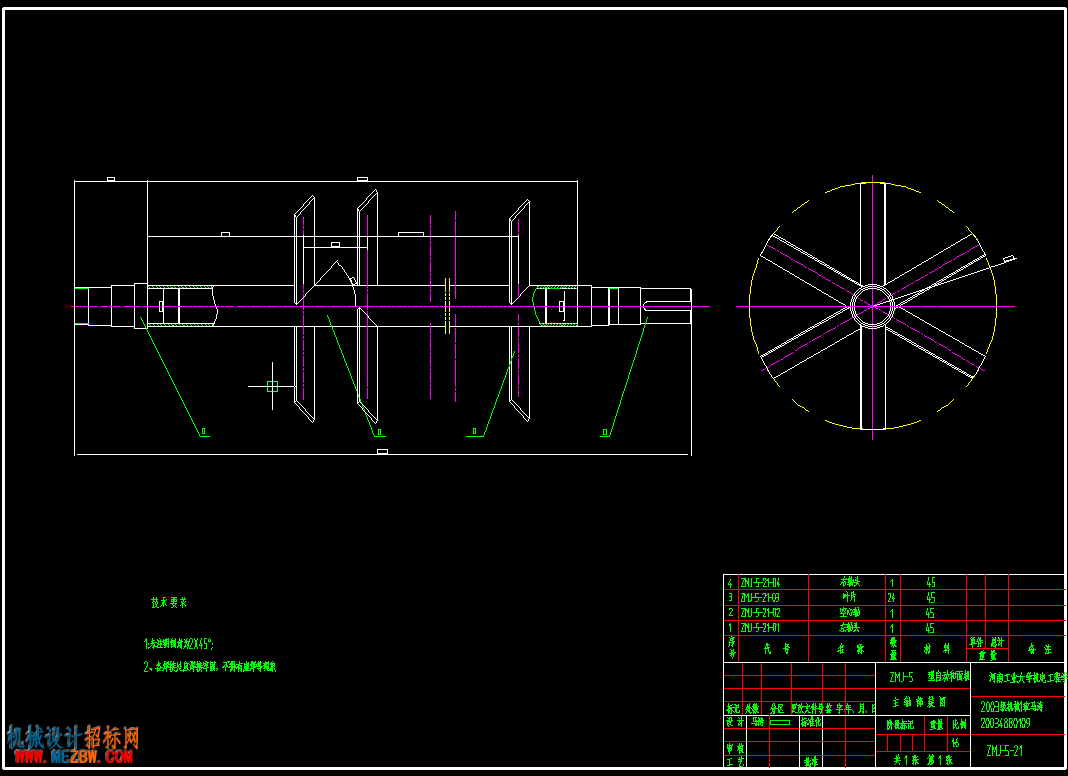This screenshot has width=1068, height=776.
Task: Click the rightmost green leader balloon label
Action: 604,432
